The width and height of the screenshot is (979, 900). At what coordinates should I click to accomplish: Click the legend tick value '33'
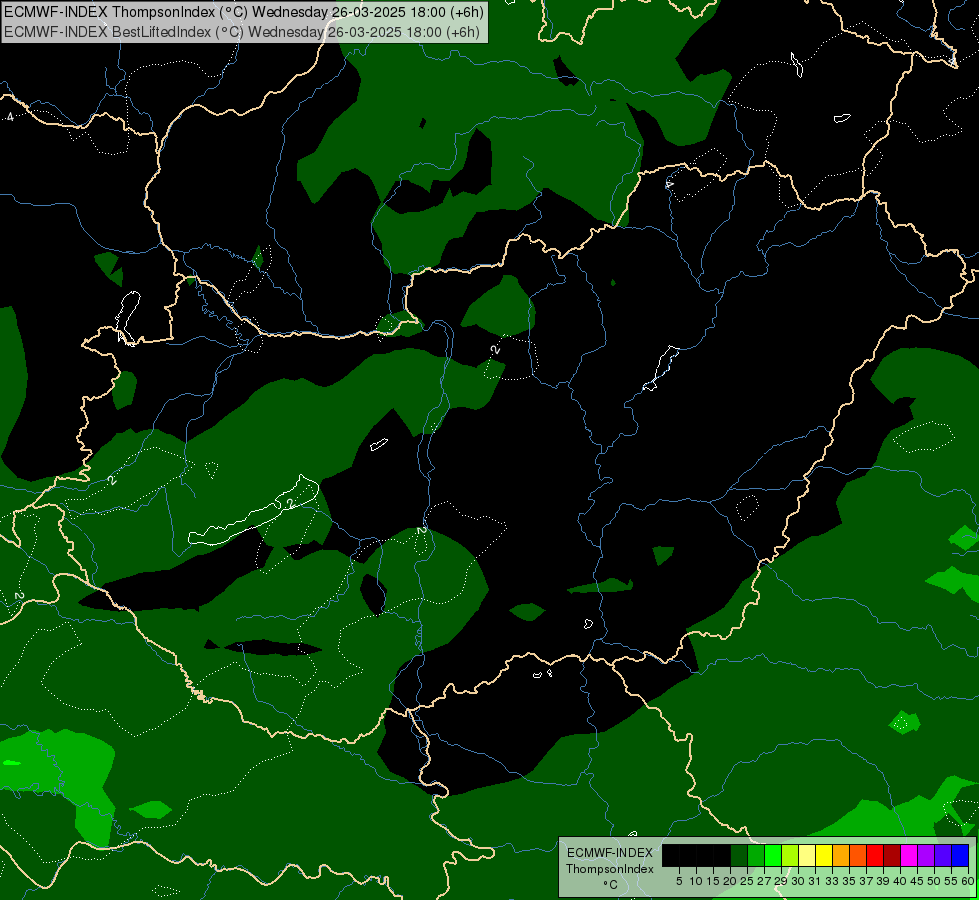coord(832,881)
